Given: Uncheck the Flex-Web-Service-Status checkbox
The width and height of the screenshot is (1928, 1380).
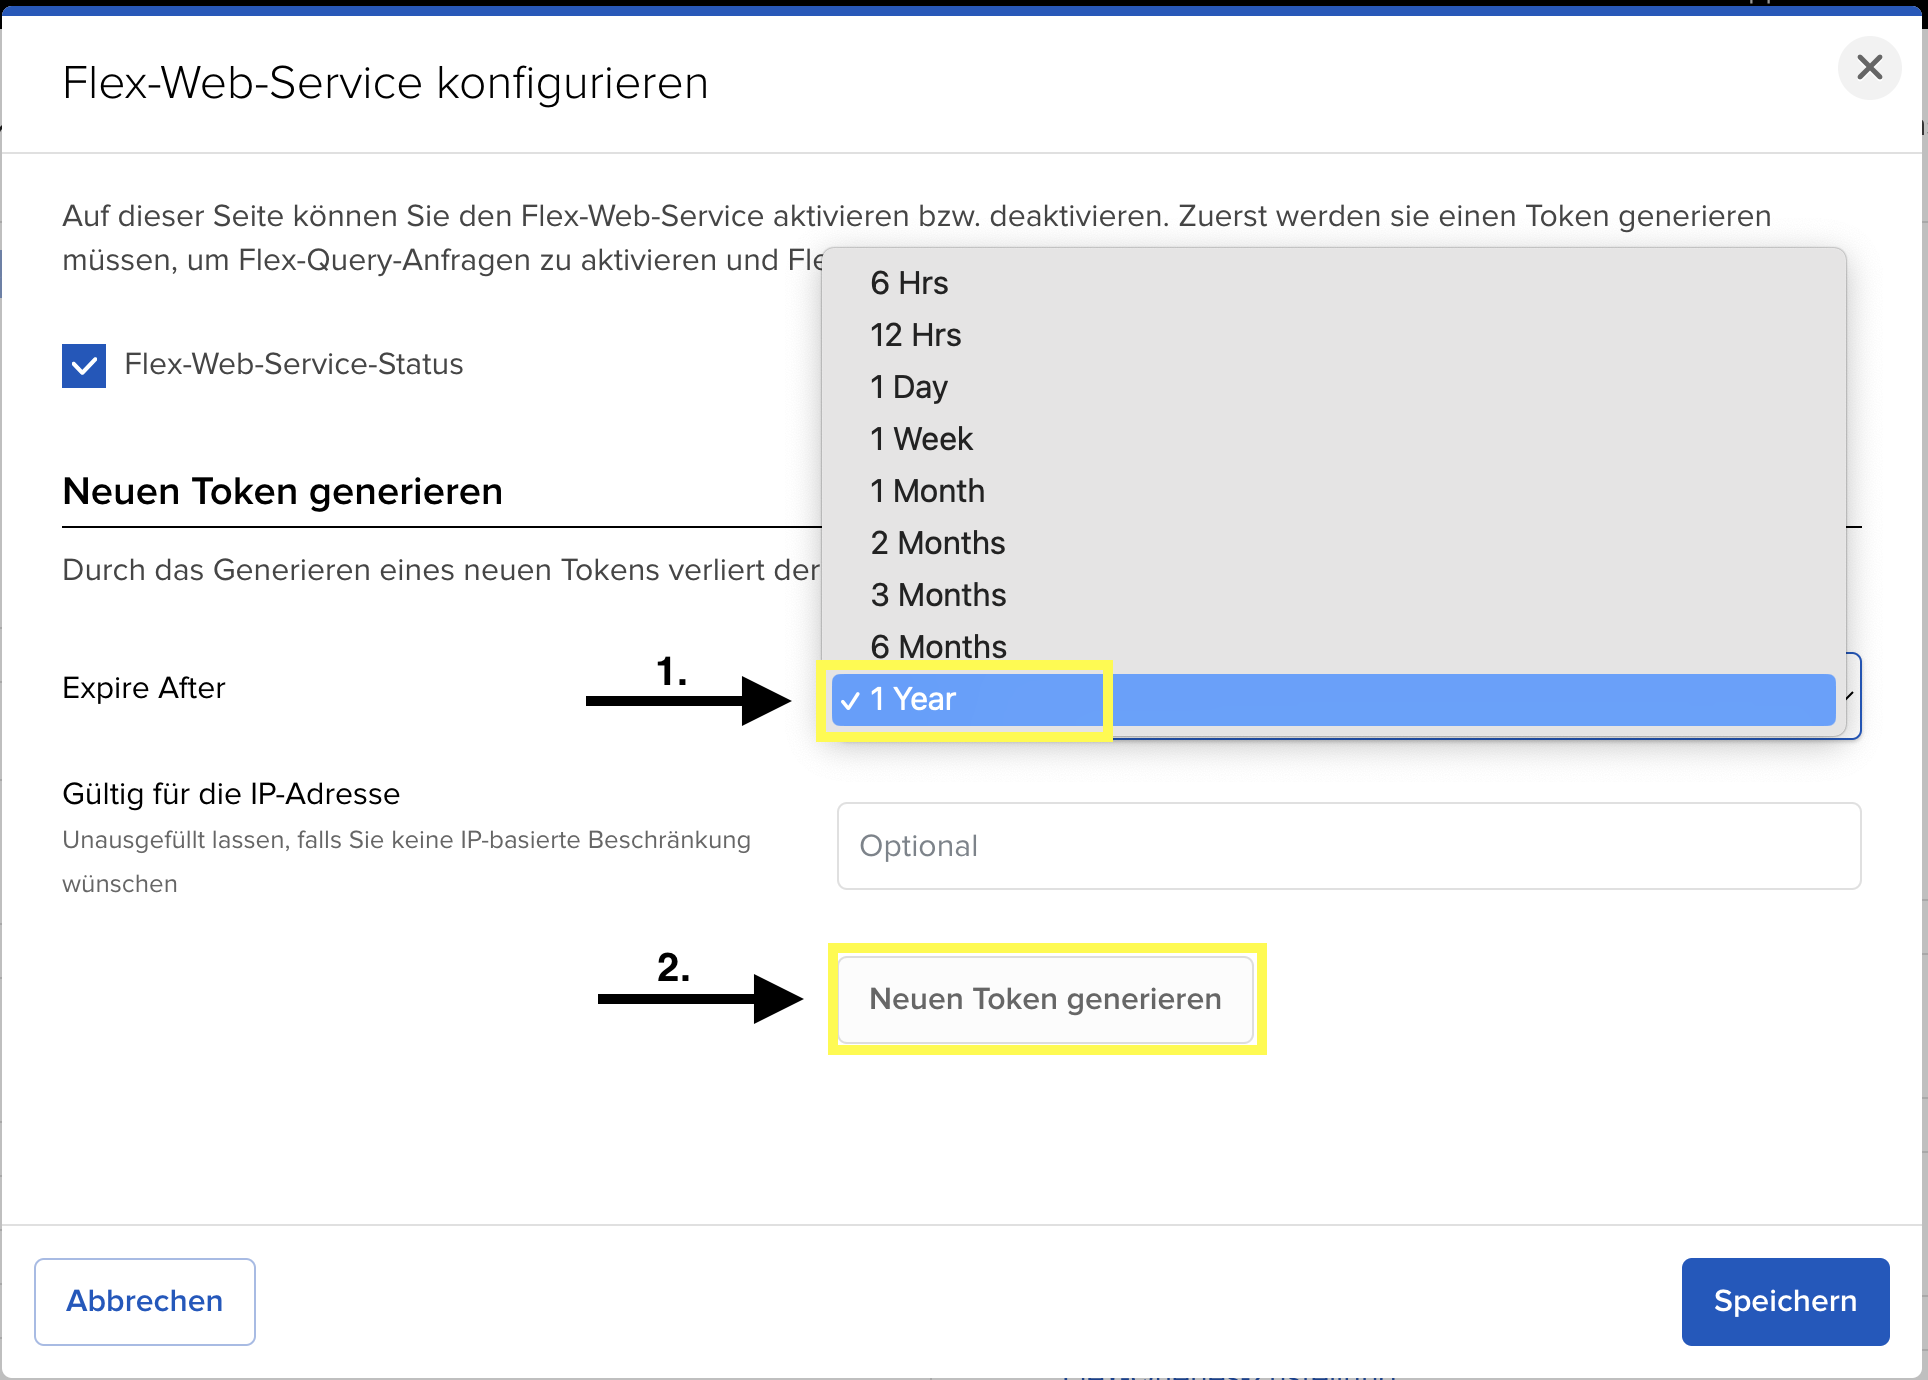Looking at the screenshot, I should click(84, 365).
